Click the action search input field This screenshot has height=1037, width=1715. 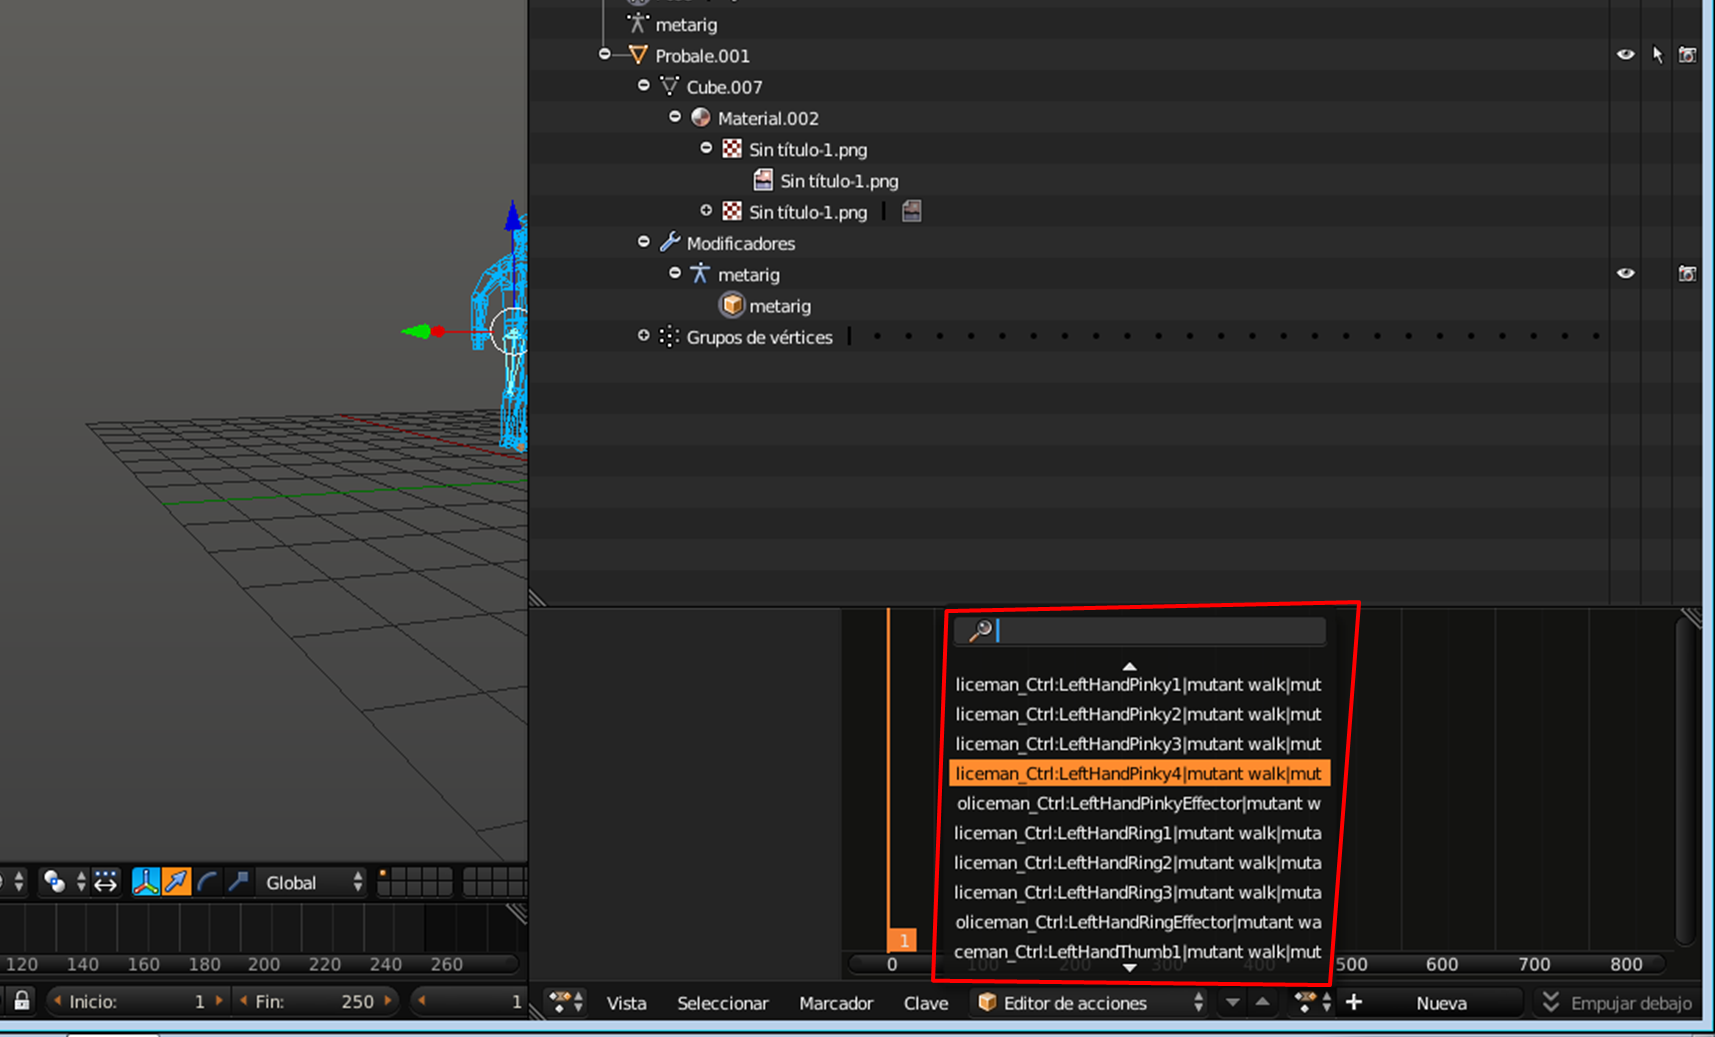1140,630
